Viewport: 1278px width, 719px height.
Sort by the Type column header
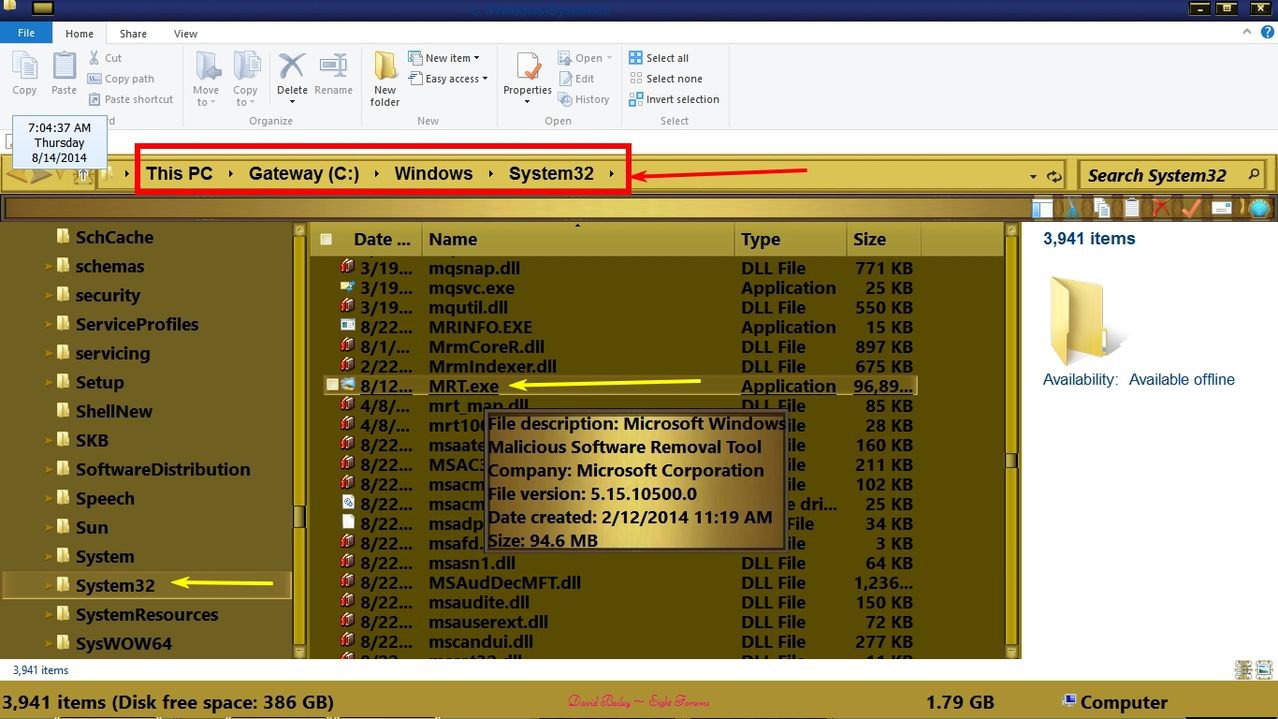[790, 239]
